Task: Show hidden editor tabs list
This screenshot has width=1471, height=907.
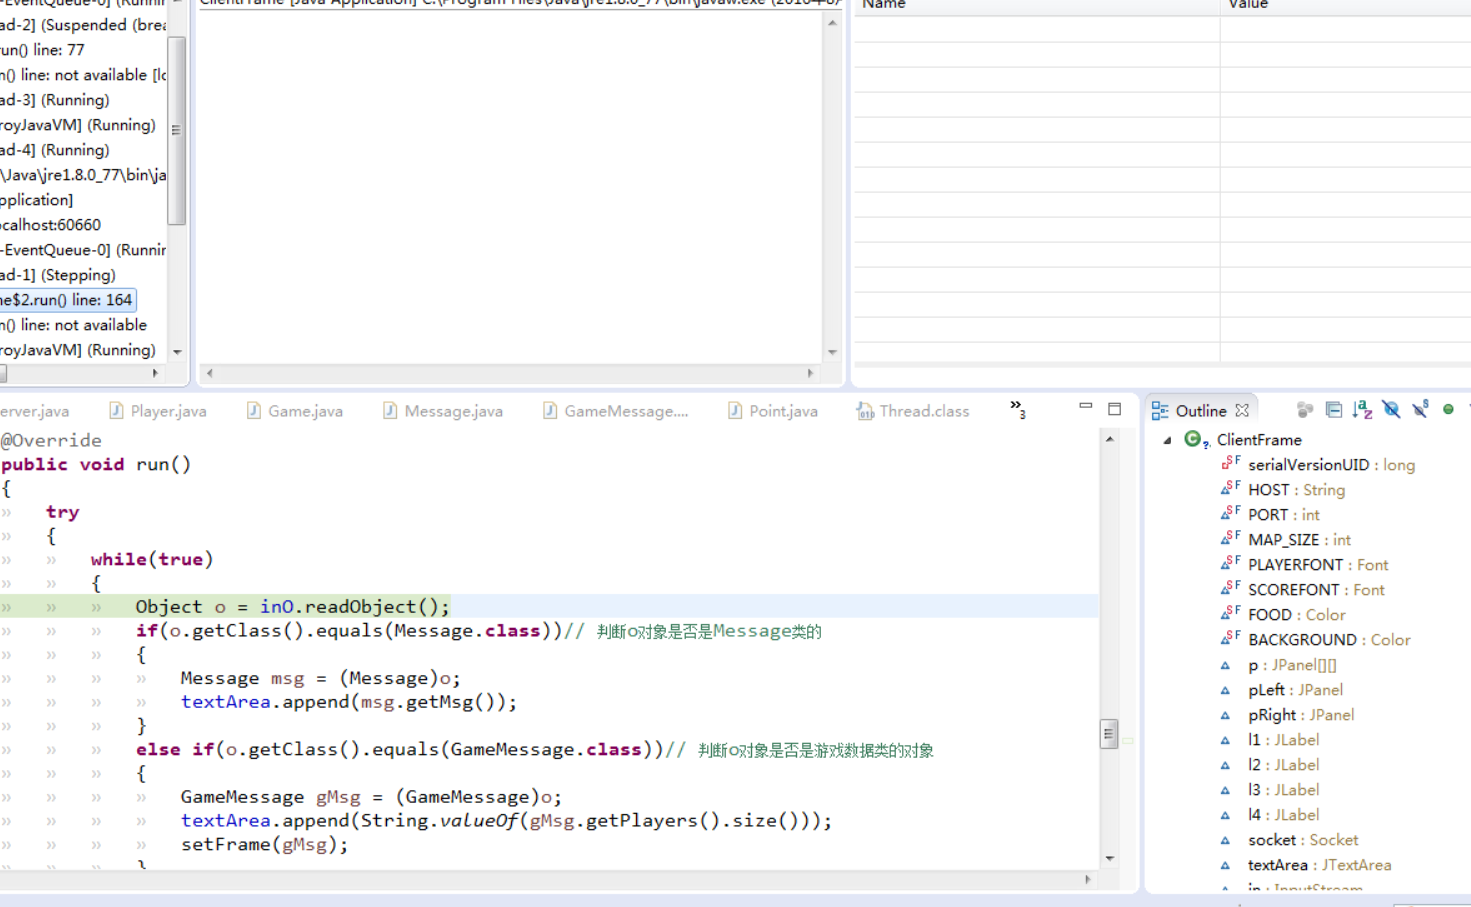Action: click(x=1017, y=408)
